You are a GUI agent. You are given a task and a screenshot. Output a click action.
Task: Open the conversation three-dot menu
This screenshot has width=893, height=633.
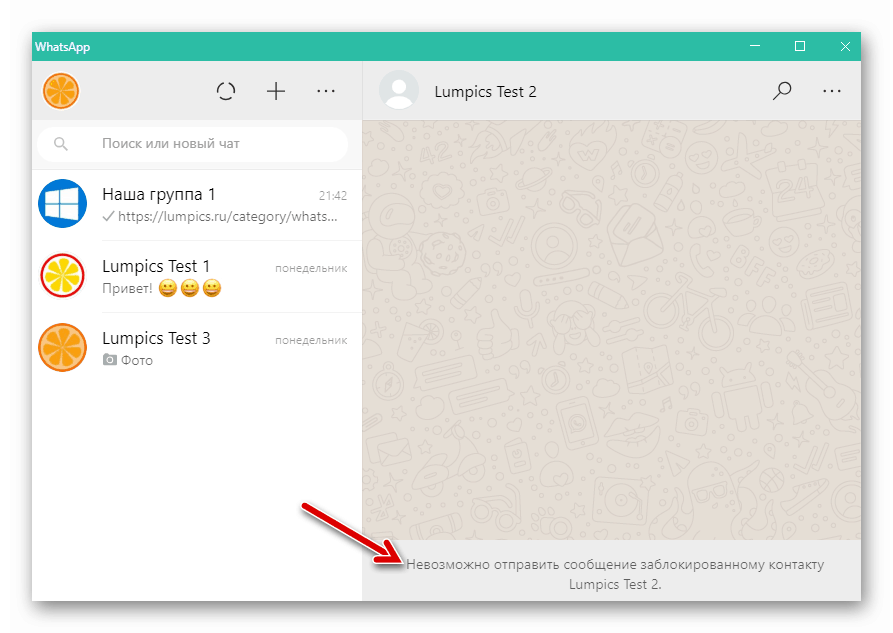832,90
